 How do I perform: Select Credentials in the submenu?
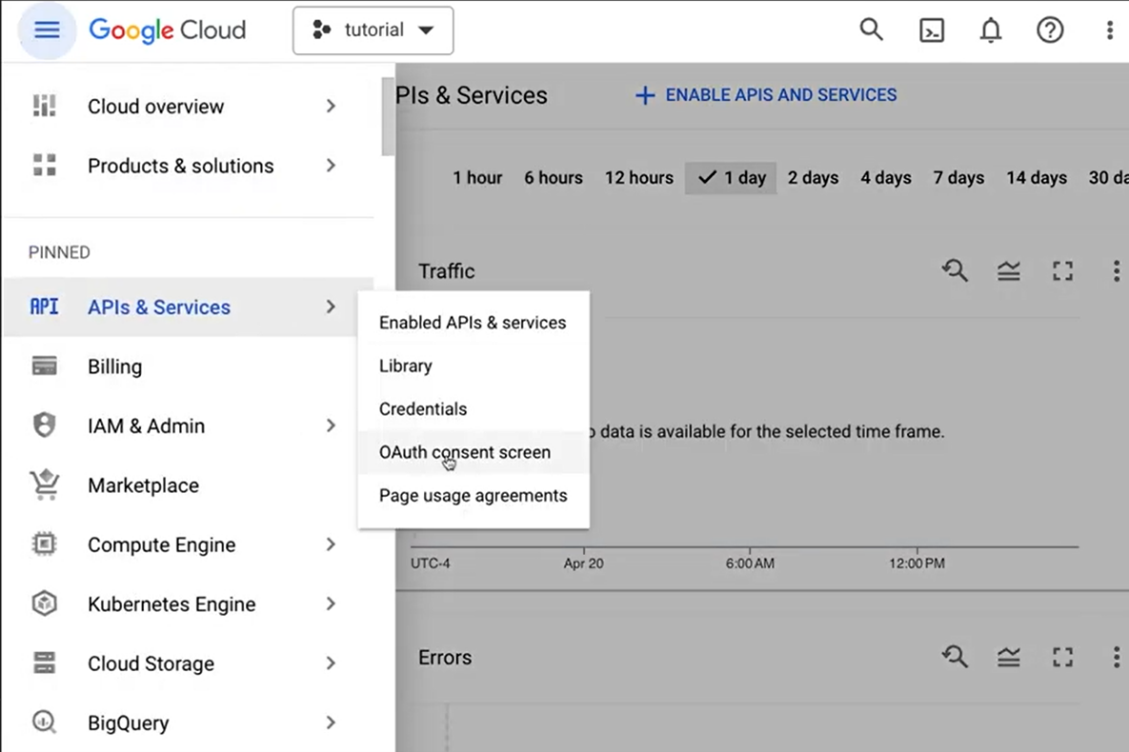pos(422,409)
